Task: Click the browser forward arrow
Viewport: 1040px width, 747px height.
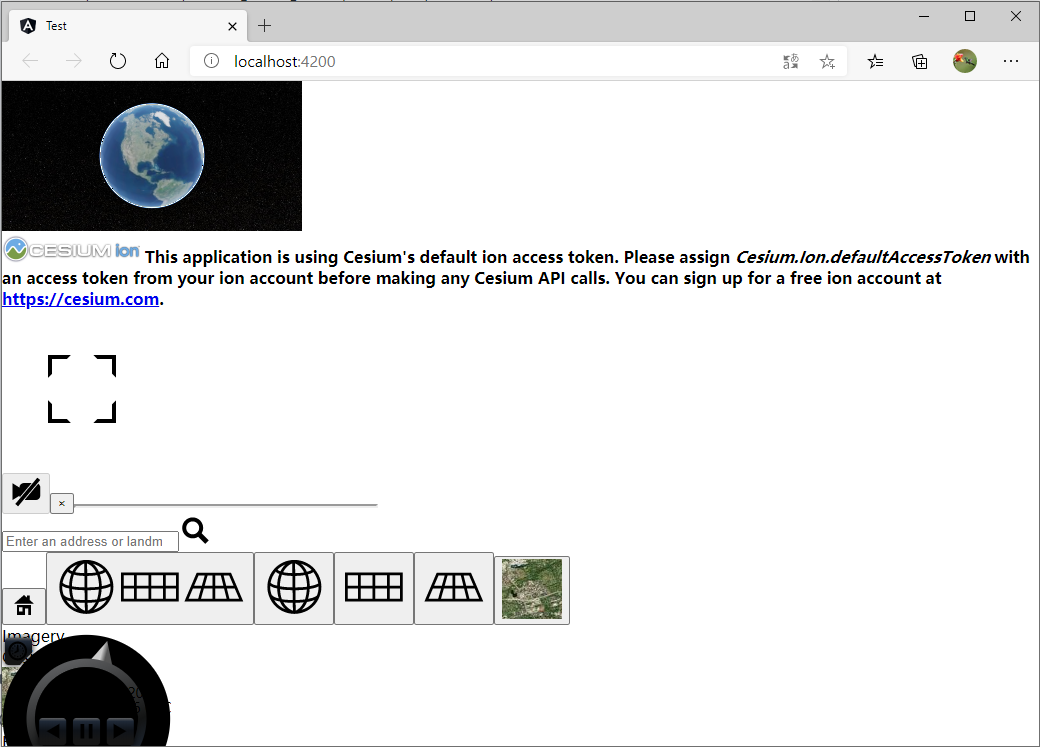Action: [x=74, y=62]
